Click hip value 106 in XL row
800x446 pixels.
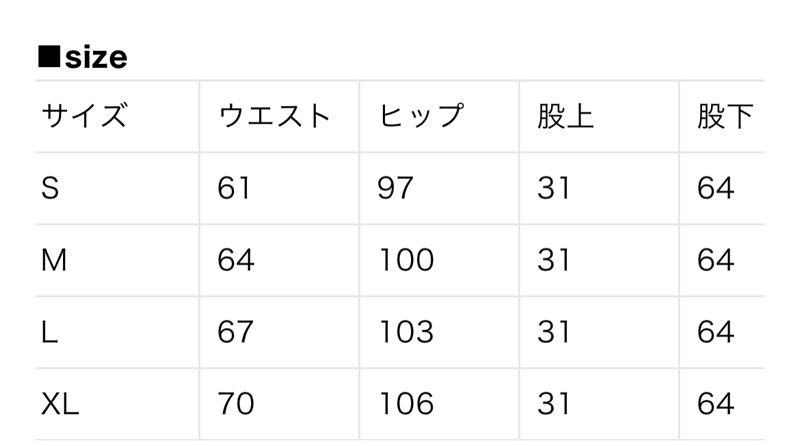pyautogui.click(x=407, y=404)
